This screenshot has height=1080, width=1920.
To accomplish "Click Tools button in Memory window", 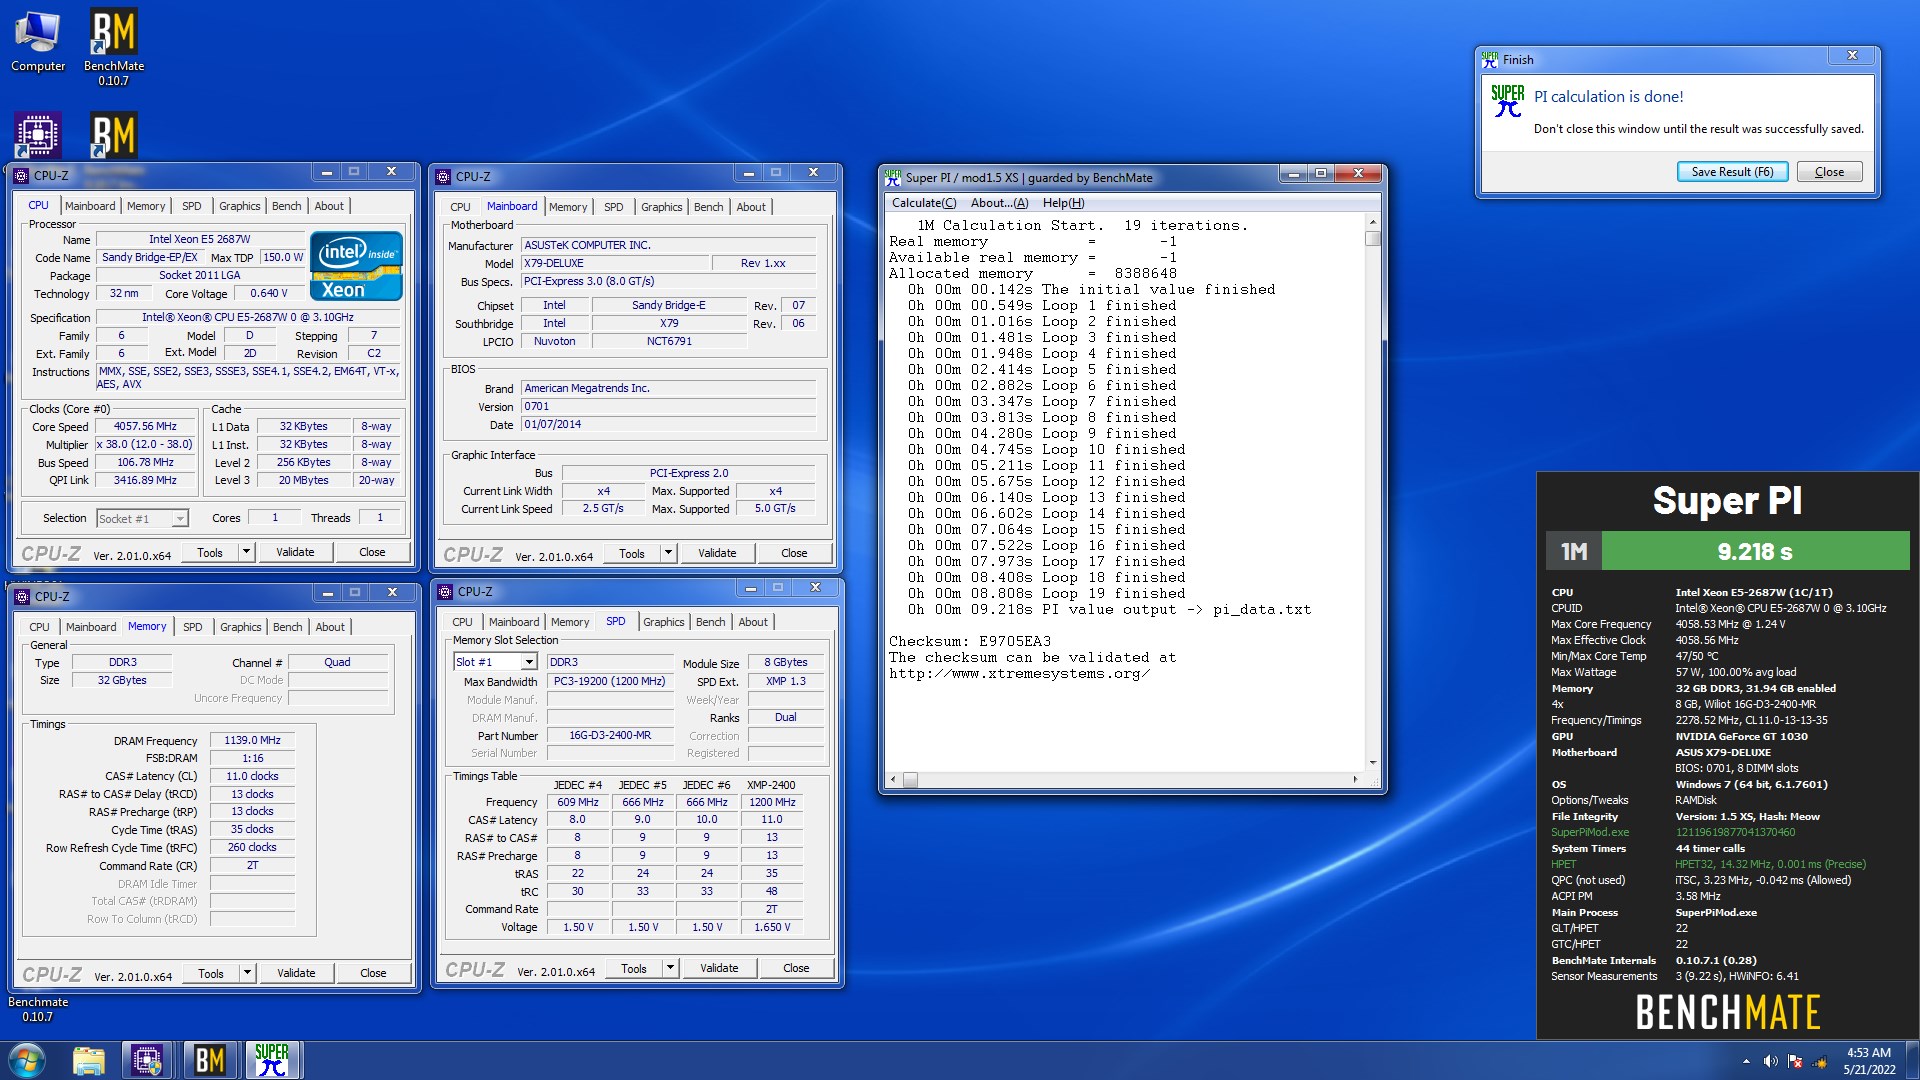I will [211, 973].
